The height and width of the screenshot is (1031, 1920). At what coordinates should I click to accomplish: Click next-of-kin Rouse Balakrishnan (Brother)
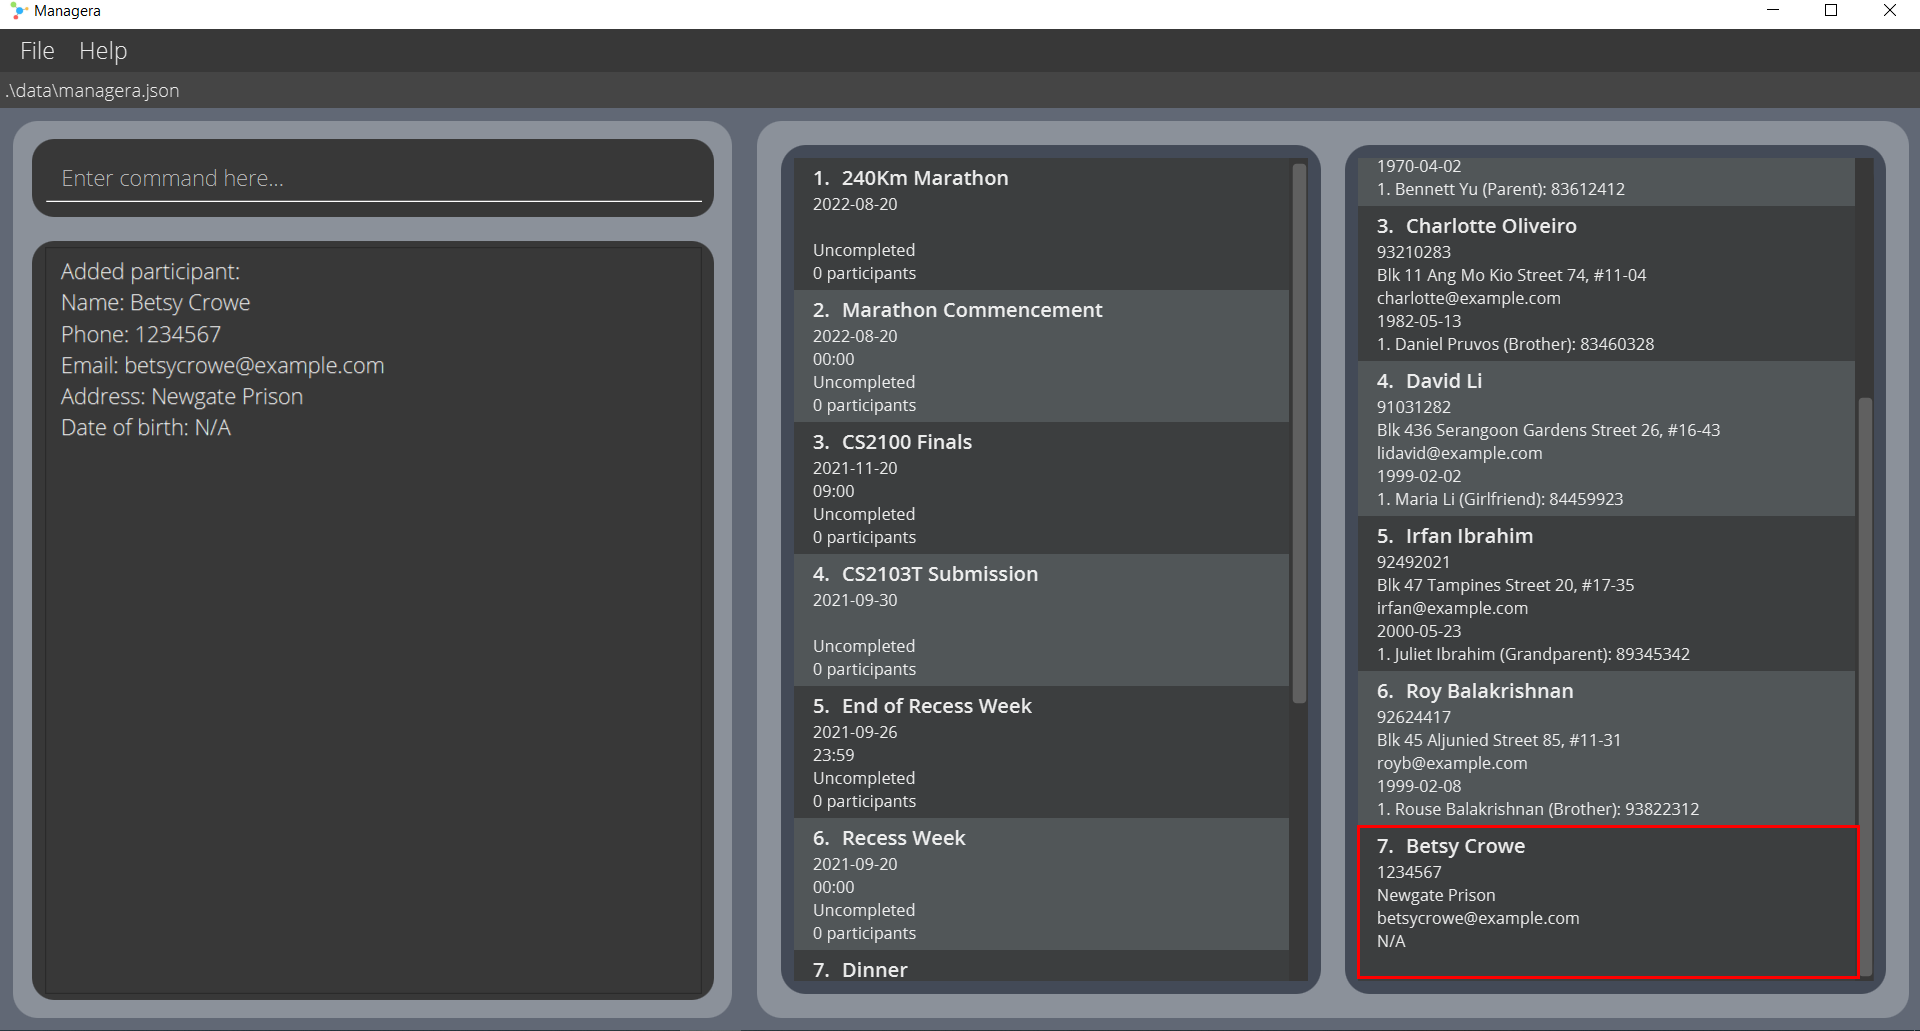[x=1538, y=809]
